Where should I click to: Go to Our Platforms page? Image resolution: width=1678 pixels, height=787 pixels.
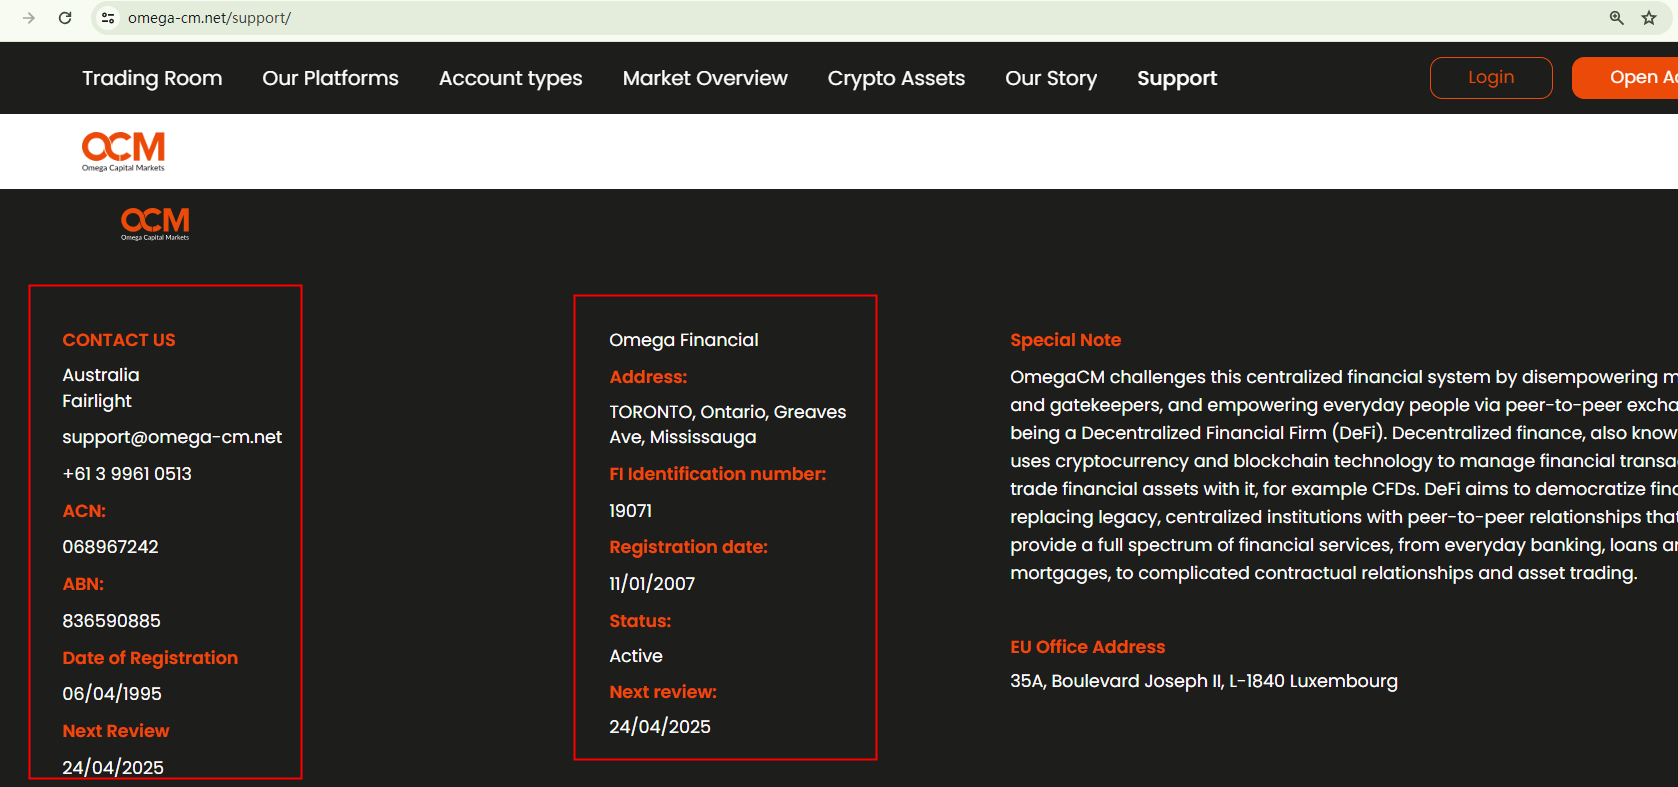(330, 78)
